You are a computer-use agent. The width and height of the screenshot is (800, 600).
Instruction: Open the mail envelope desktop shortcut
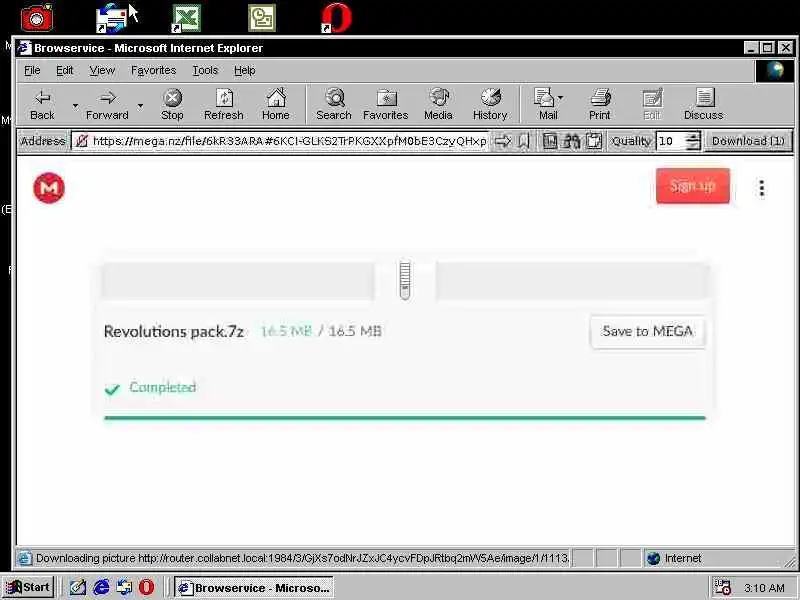[112, 18]
